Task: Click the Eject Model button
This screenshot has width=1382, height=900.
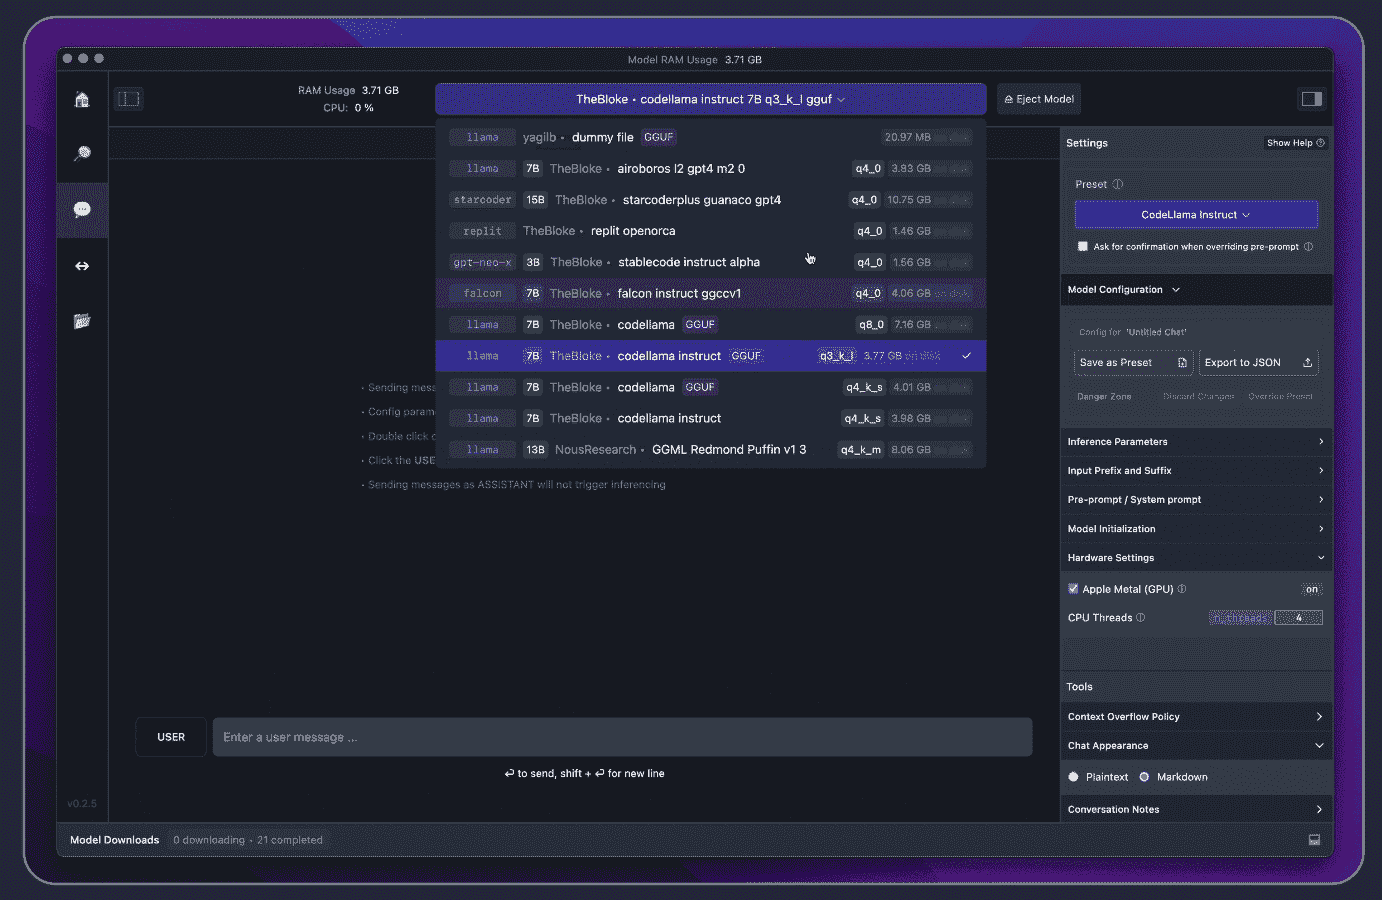Action: point(1039,99)
